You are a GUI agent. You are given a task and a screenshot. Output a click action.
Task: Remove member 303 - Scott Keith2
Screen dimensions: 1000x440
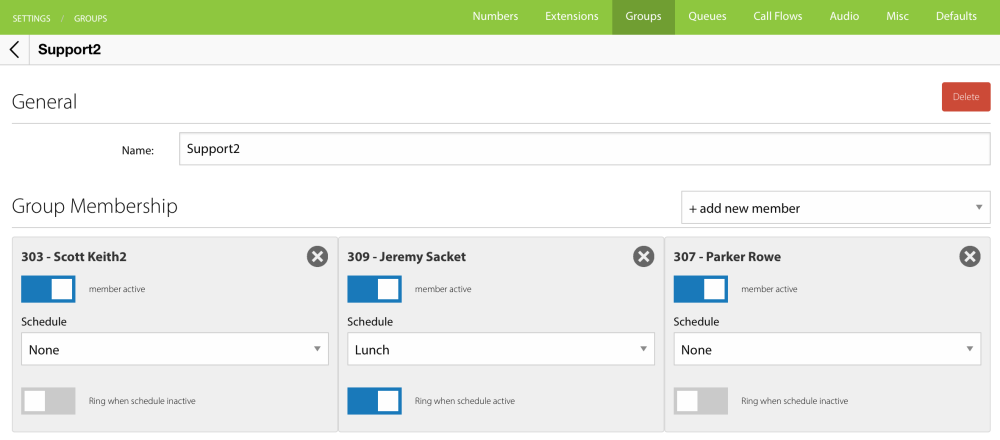click(317, 257)
